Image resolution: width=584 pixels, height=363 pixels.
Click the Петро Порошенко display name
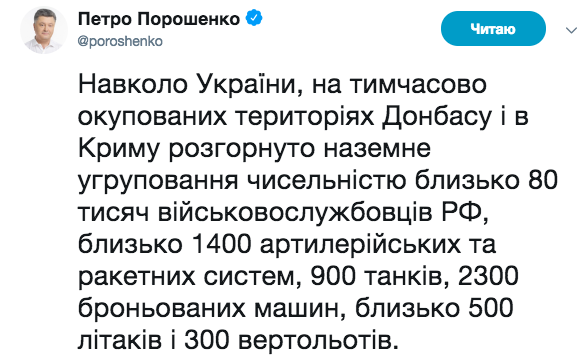click(x=159, y=19)
